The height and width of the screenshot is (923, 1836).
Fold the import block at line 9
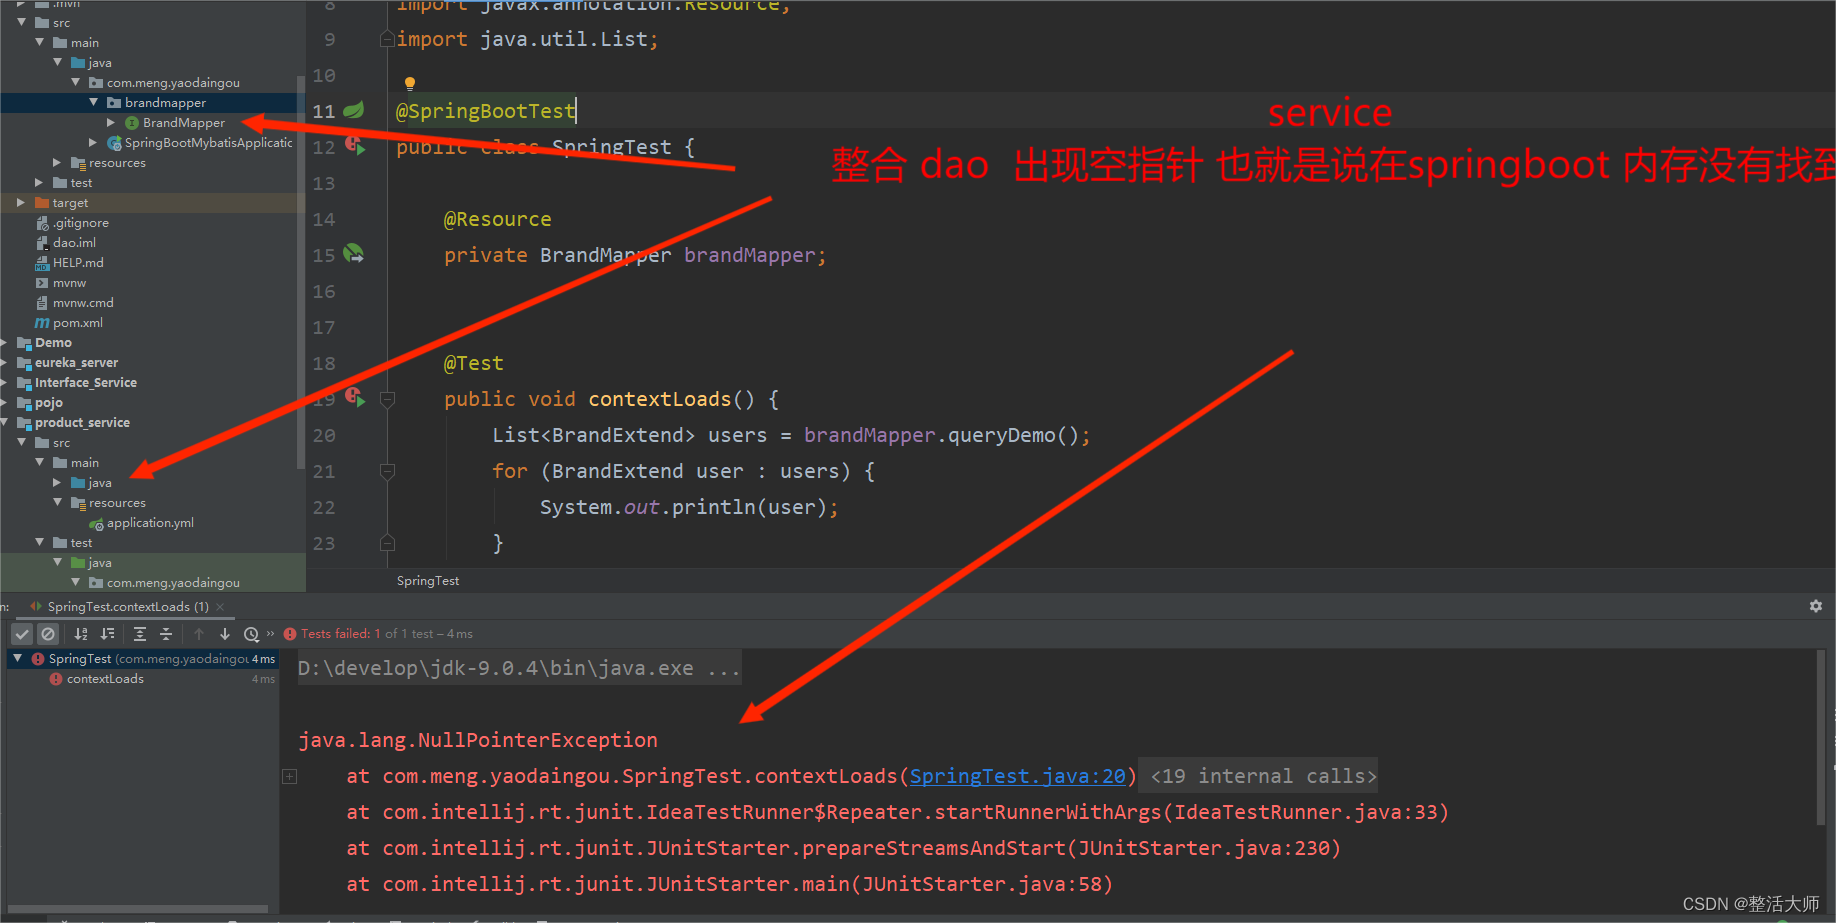387,39
